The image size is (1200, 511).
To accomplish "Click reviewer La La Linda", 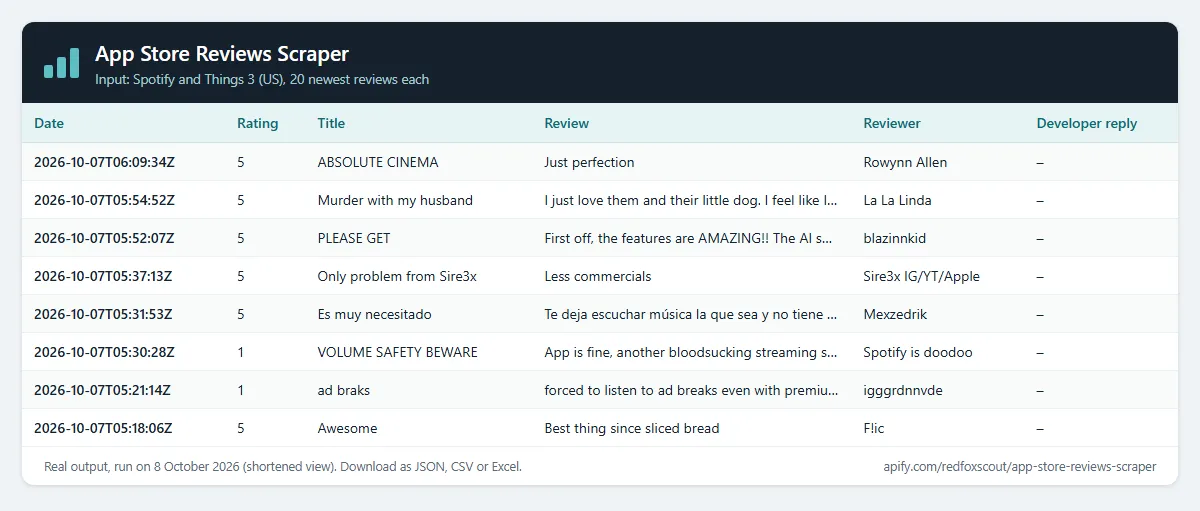I will tap(897, 200).
